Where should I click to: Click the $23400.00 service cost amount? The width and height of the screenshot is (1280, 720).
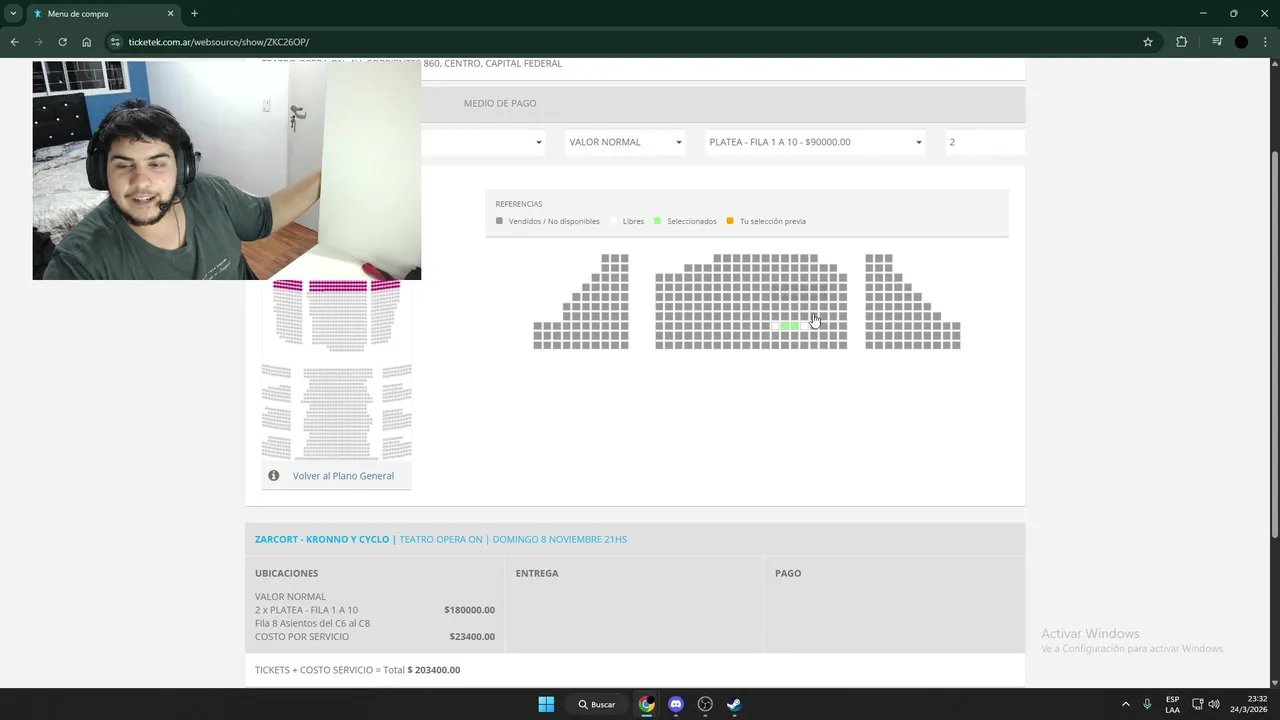click(472, 636)
